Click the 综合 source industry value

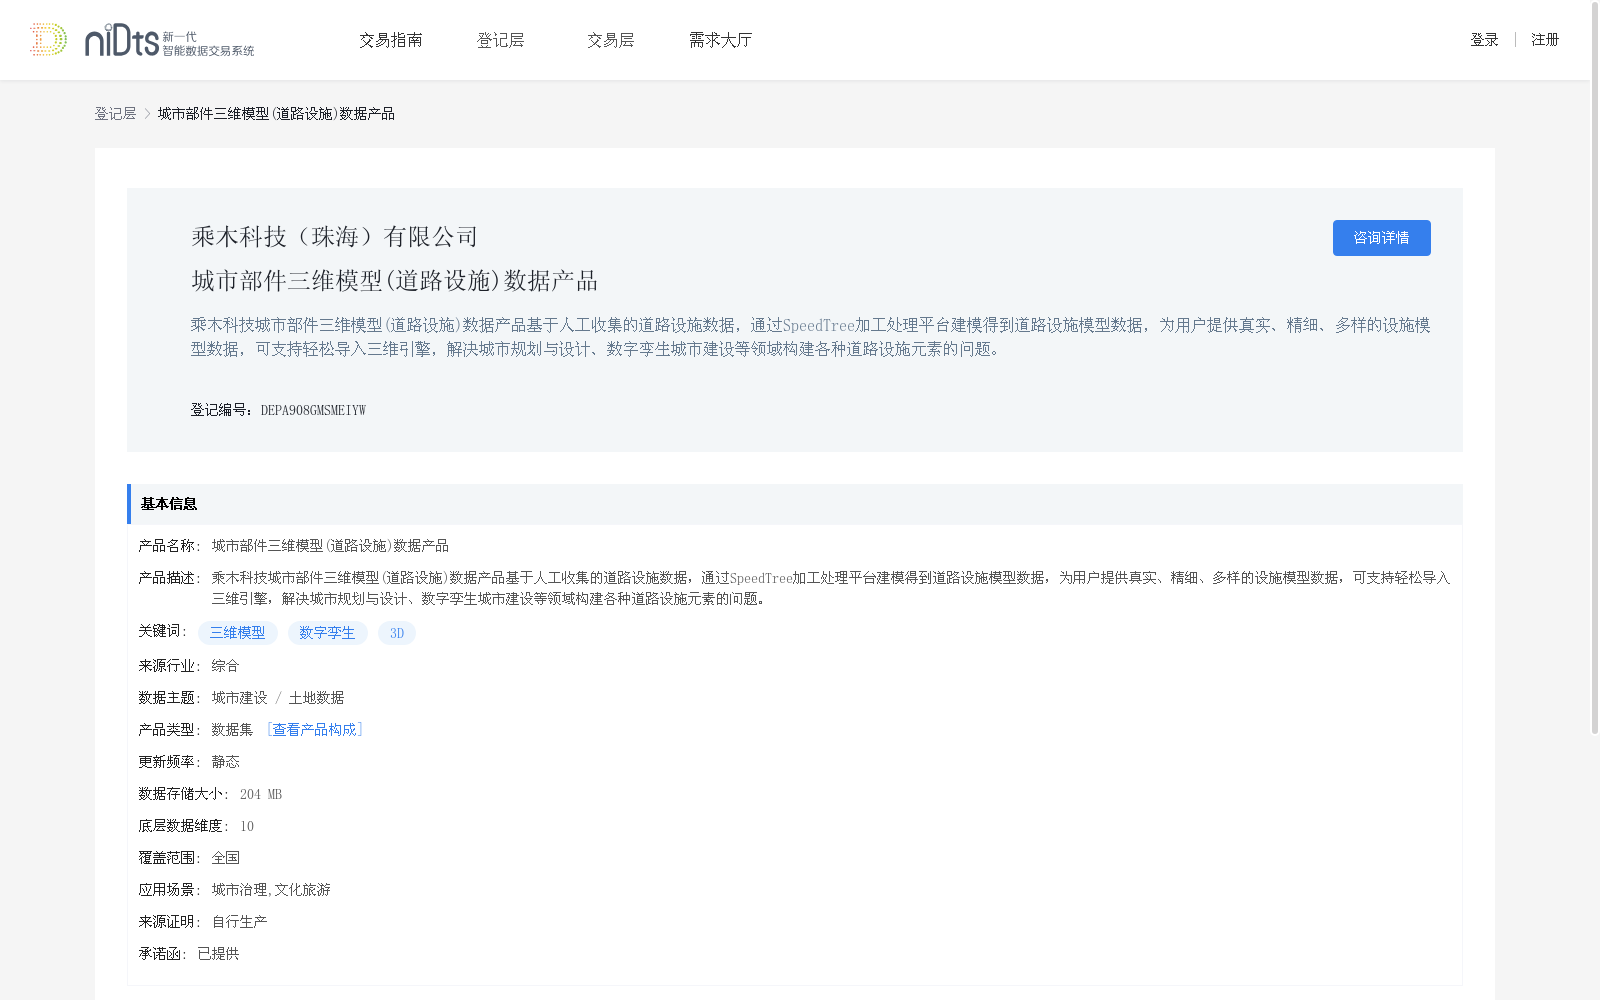click(x=225, y=666)
